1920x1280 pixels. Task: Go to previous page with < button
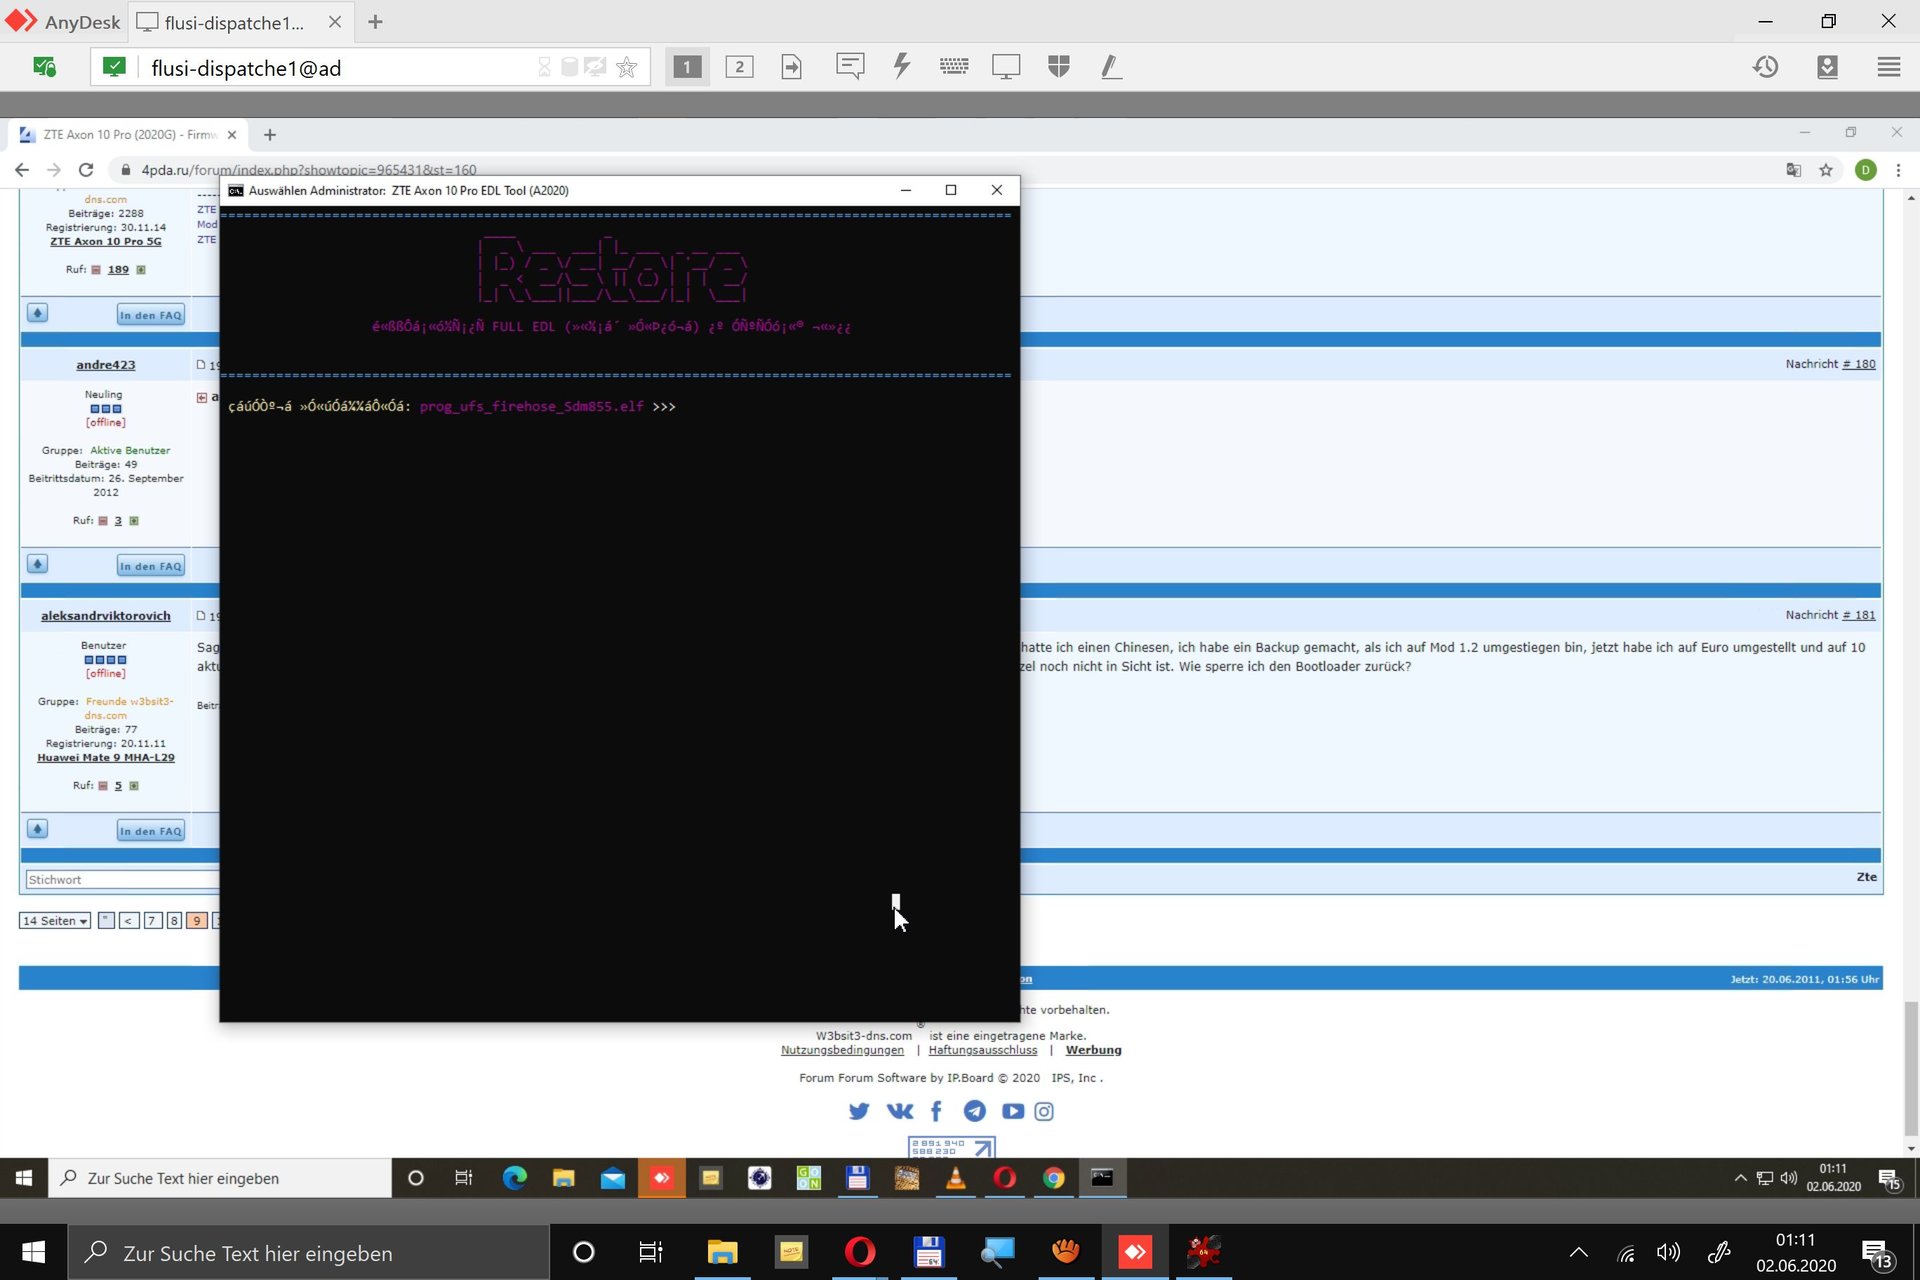click(129, 921)
